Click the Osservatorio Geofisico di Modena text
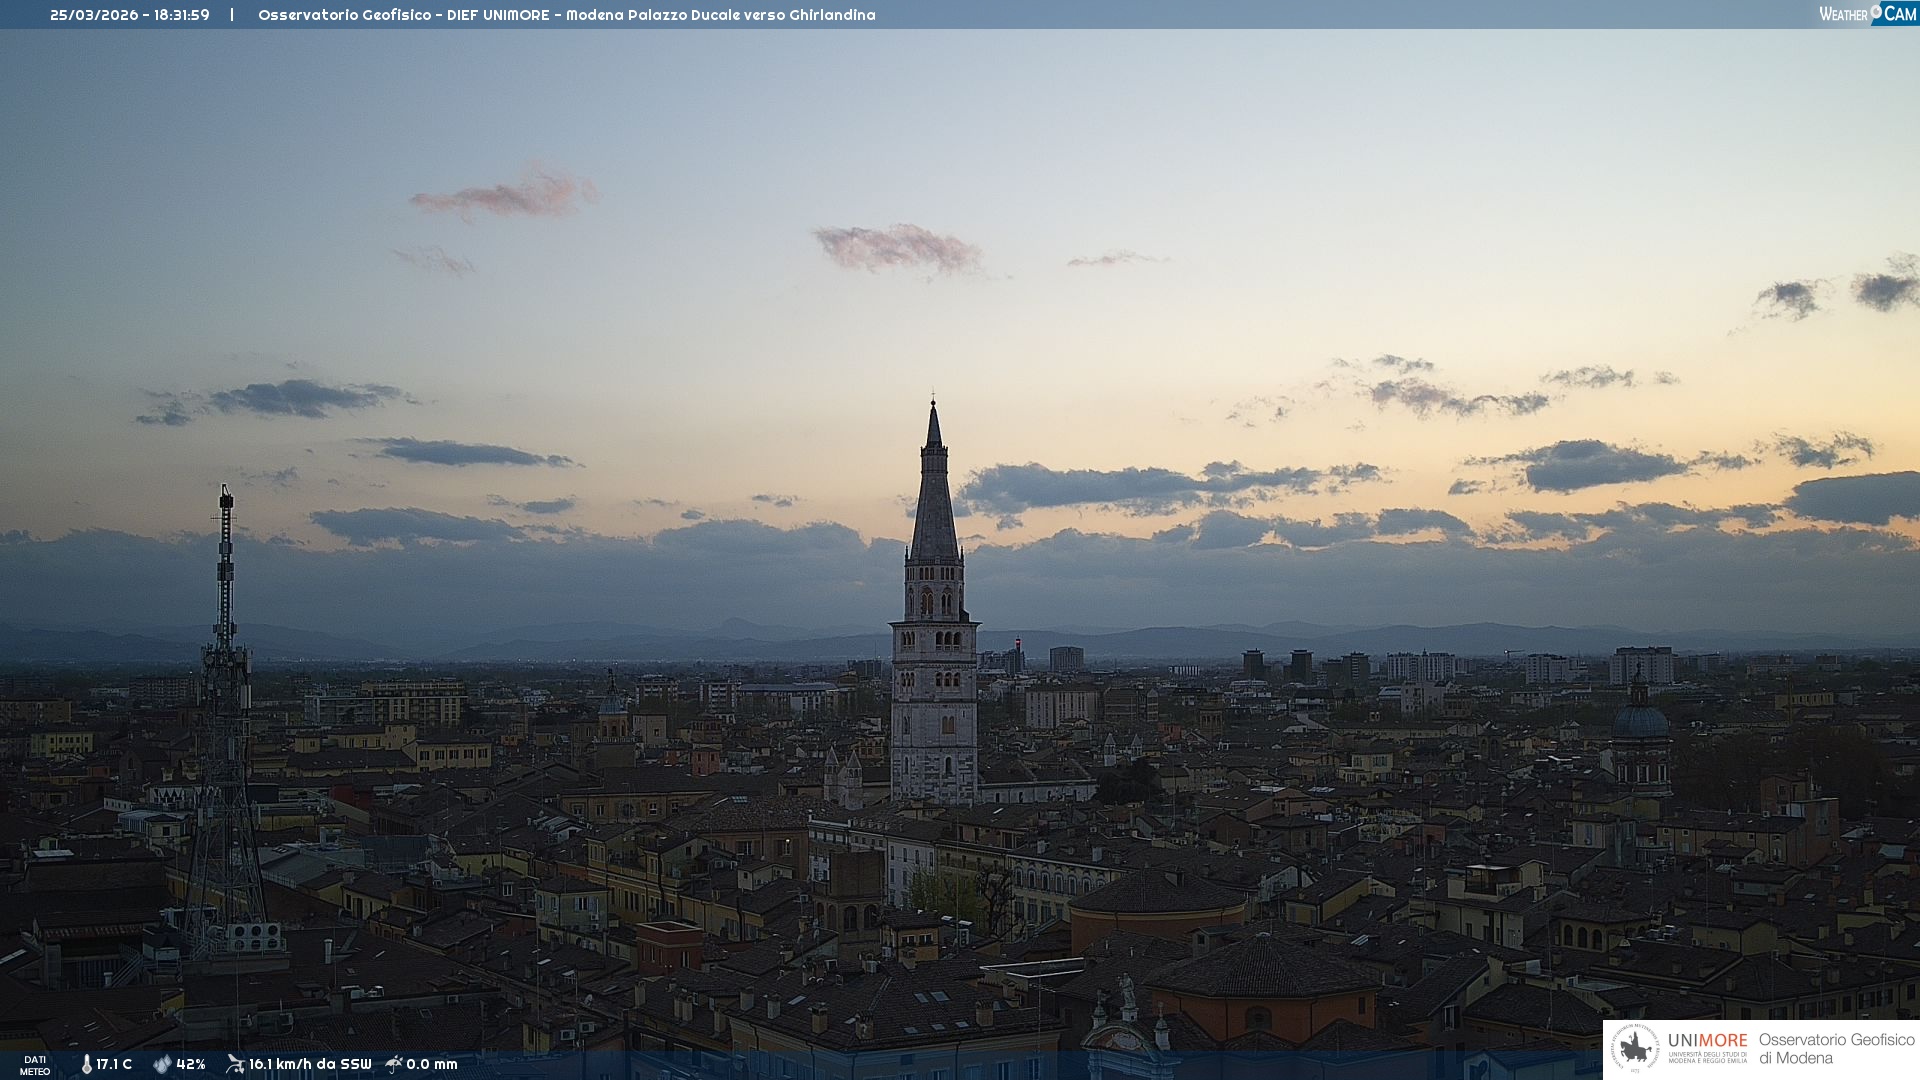The width and height of the screenshot is (1920, 1080). coord(1836,1048)
